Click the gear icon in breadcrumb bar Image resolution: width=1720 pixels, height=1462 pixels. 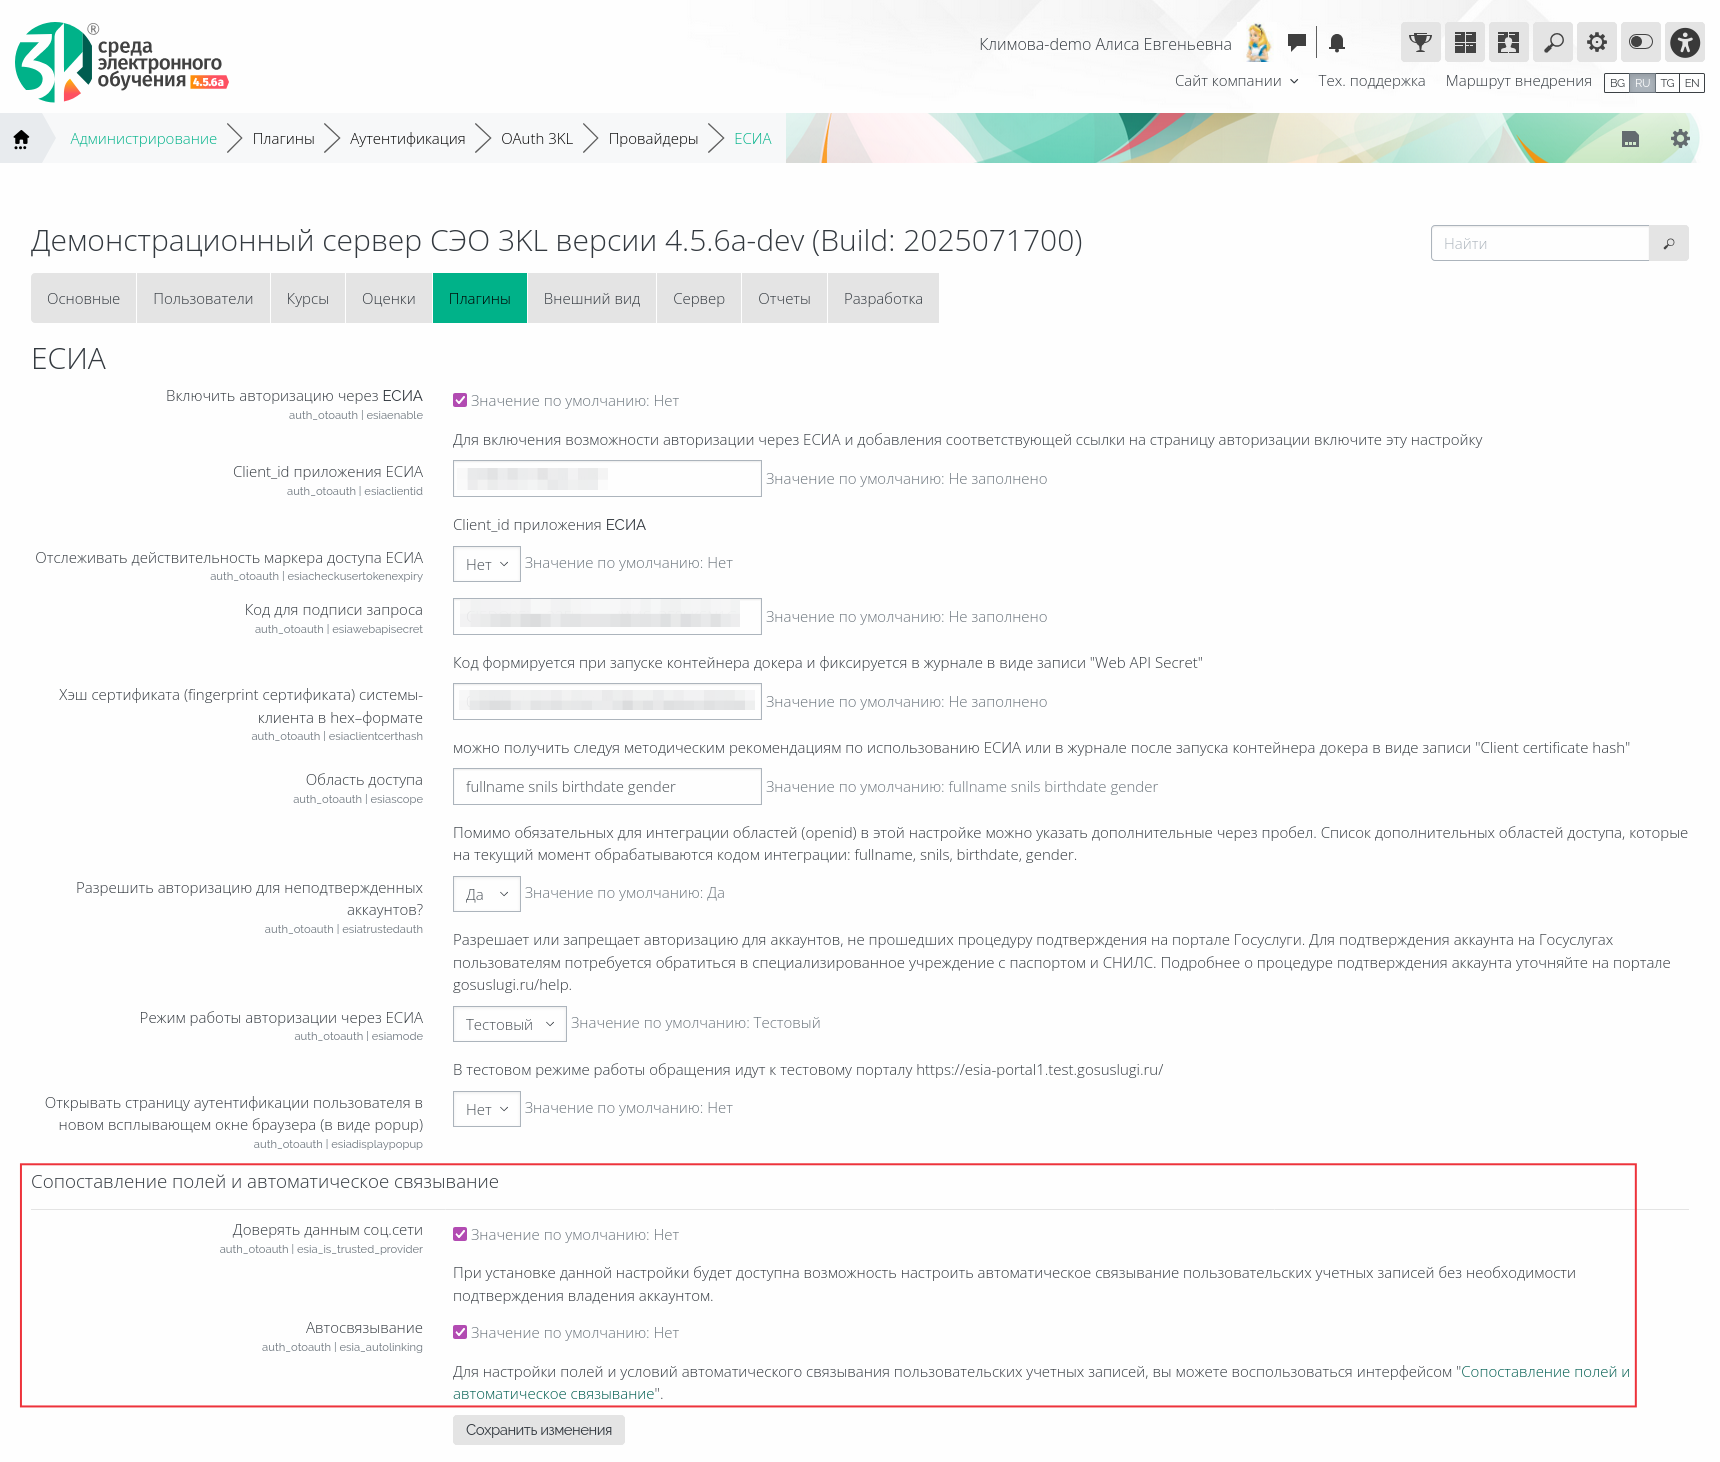point(1680,139)
